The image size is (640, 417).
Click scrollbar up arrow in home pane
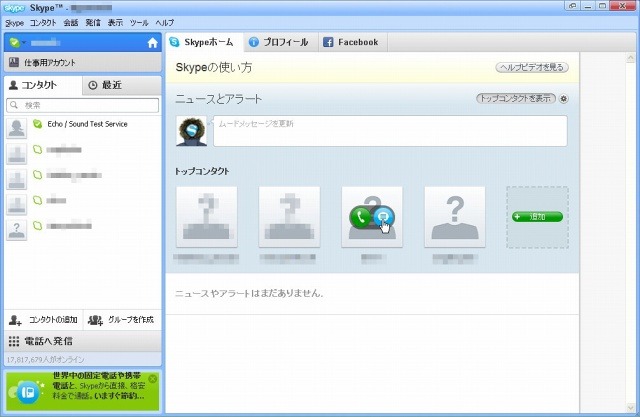(630, 58)
